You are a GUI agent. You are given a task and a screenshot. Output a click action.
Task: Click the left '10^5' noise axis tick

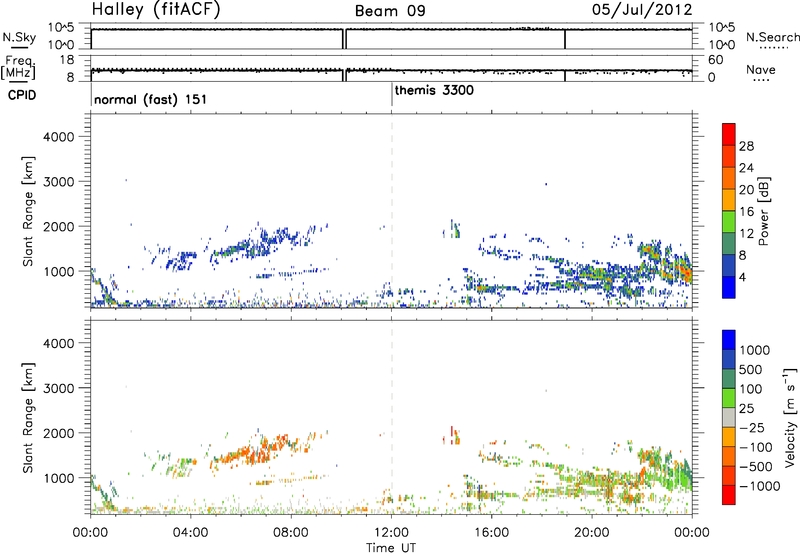pyautogui.click(x=61, y=28)
